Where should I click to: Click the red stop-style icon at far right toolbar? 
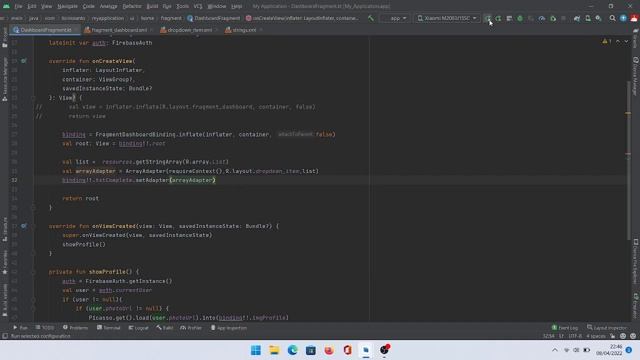pyautogui.click(x=634, y=18)
